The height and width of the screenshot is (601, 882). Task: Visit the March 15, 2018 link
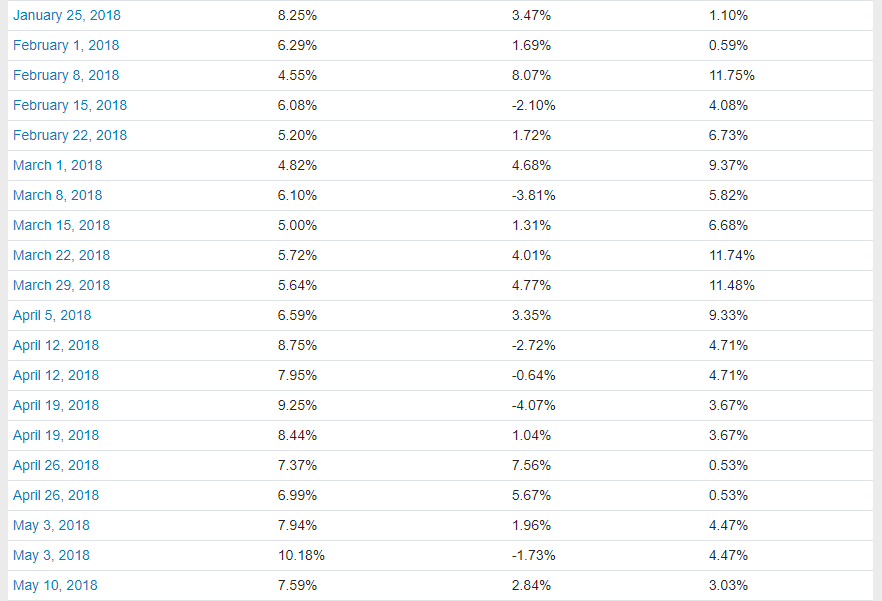pos(61,225)
